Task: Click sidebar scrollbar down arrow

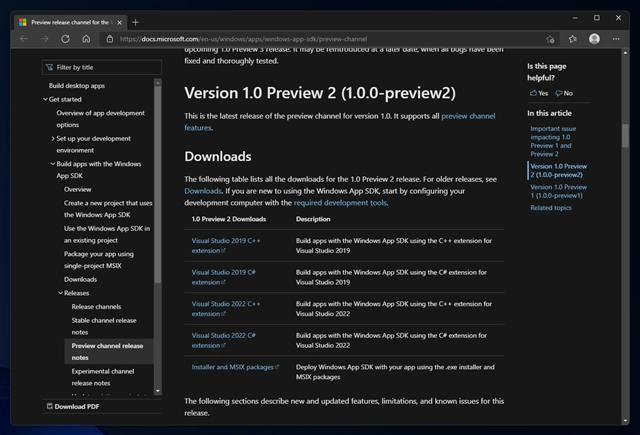Action: (158, 391)
